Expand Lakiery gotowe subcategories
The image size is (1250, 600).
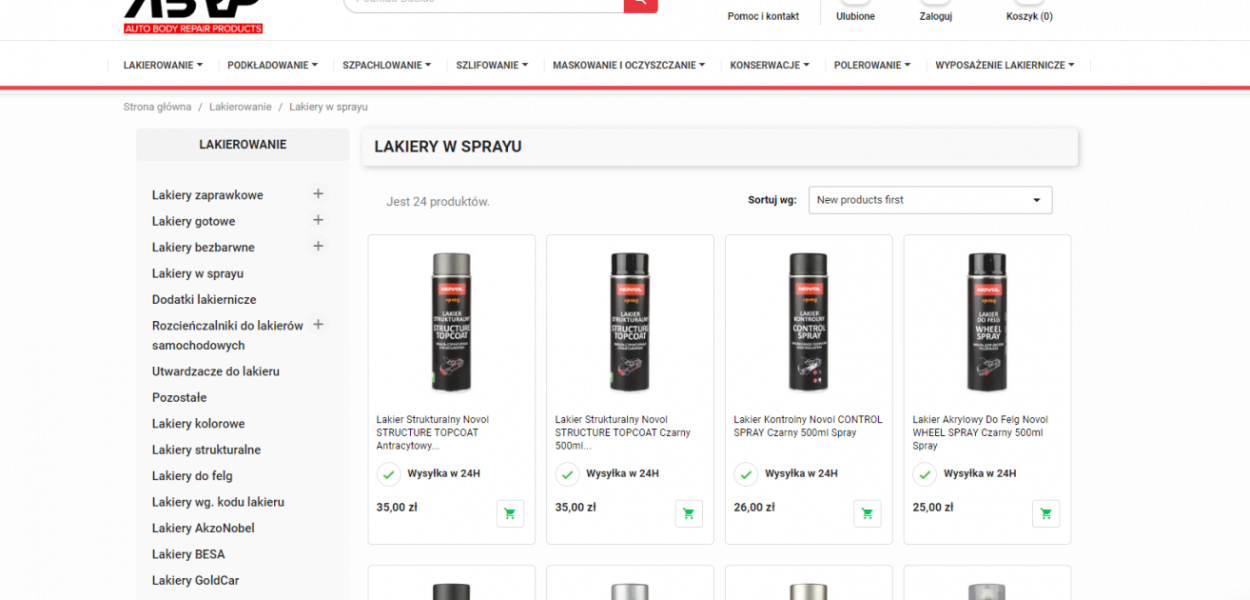(x=318, y=220)
